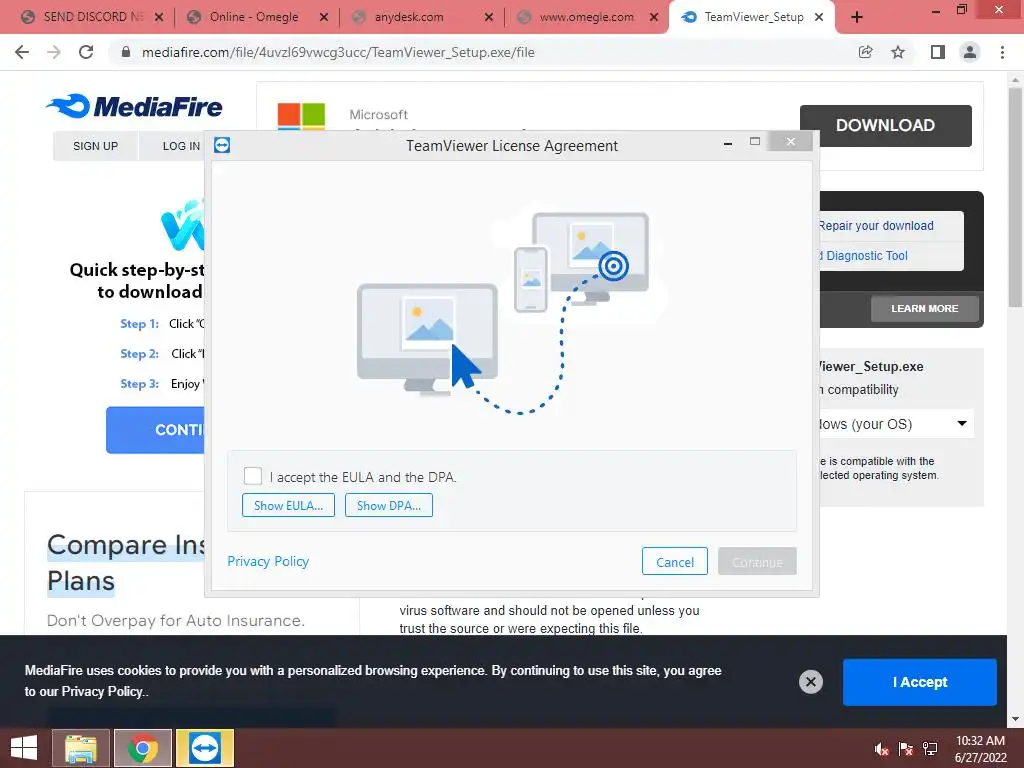Open the Chrome three-dot menu
Image resolution: width=1024 pixels, height=768 pixels.
tap(1002, 52)
